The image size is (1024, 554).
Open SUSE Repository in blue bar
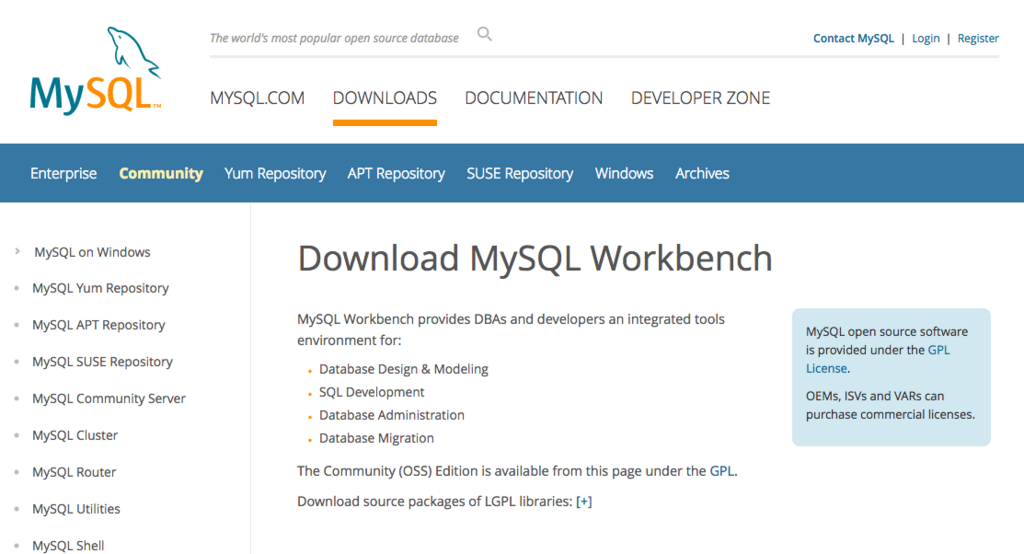tap(520, 173)
